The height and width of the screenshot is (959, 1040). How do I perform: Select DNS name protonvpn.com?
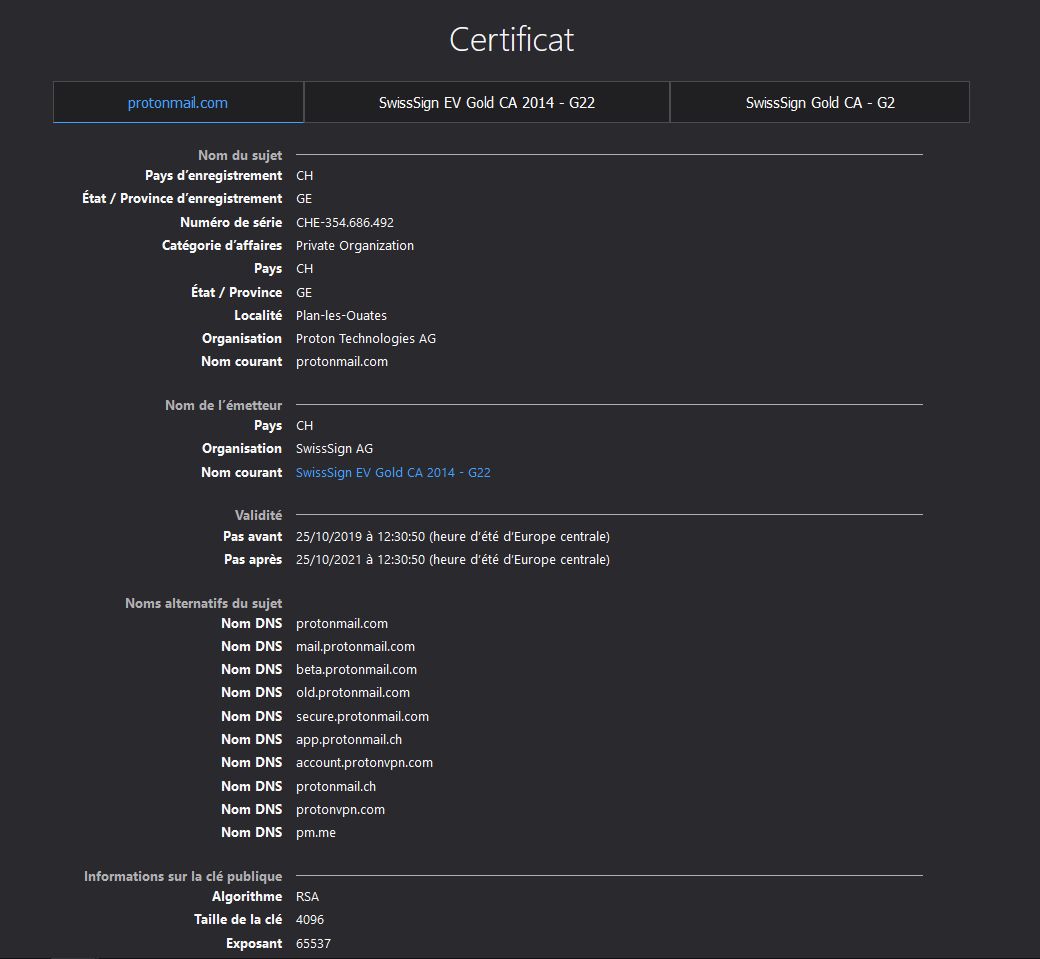coord(340,810)
